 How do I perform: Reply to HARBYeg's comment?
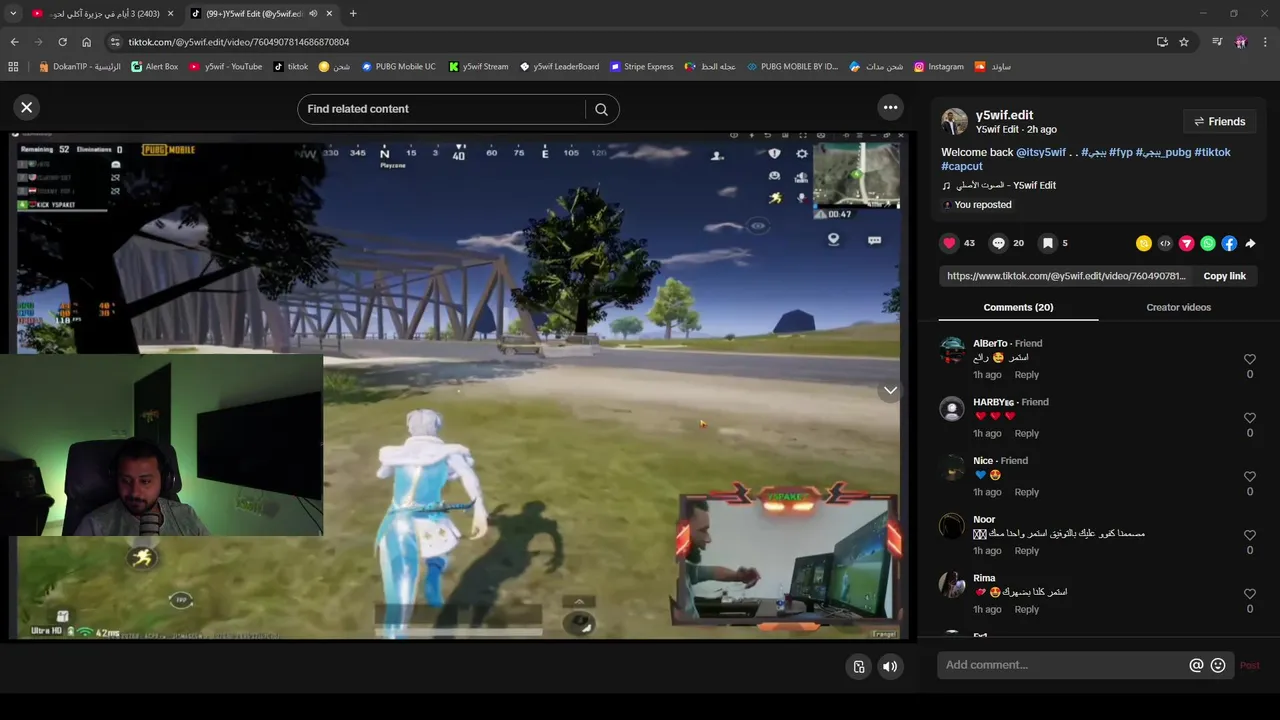[x=1026, y=434]
